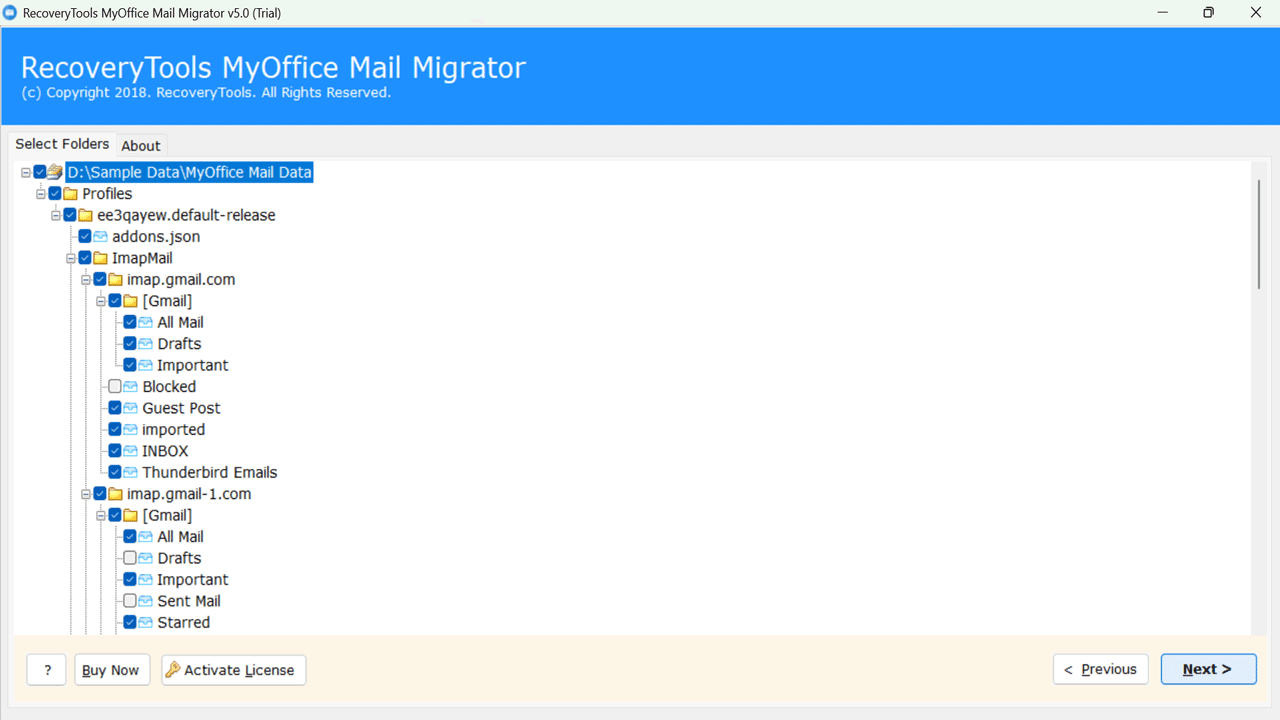
Task: Click the mail icon next to Thunderbird Emails
Action: point(130,472)
